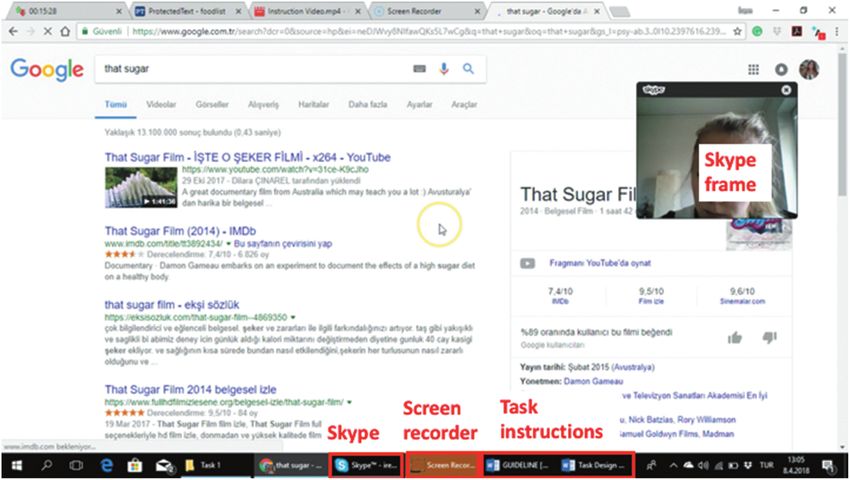Screen dimensions: 850x480
Task: Switch to the Instruction Video.mp4 browser tab
Action: pos(308,11)
